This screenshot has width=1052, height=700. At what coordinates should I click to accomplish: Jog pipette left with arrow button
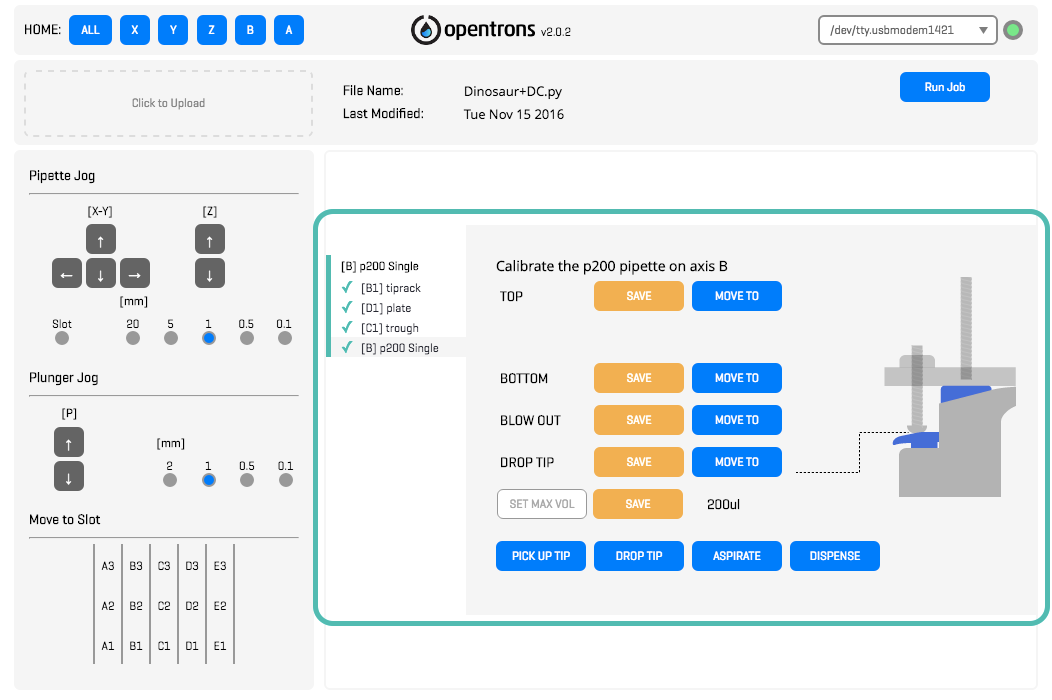coord(66,273)
